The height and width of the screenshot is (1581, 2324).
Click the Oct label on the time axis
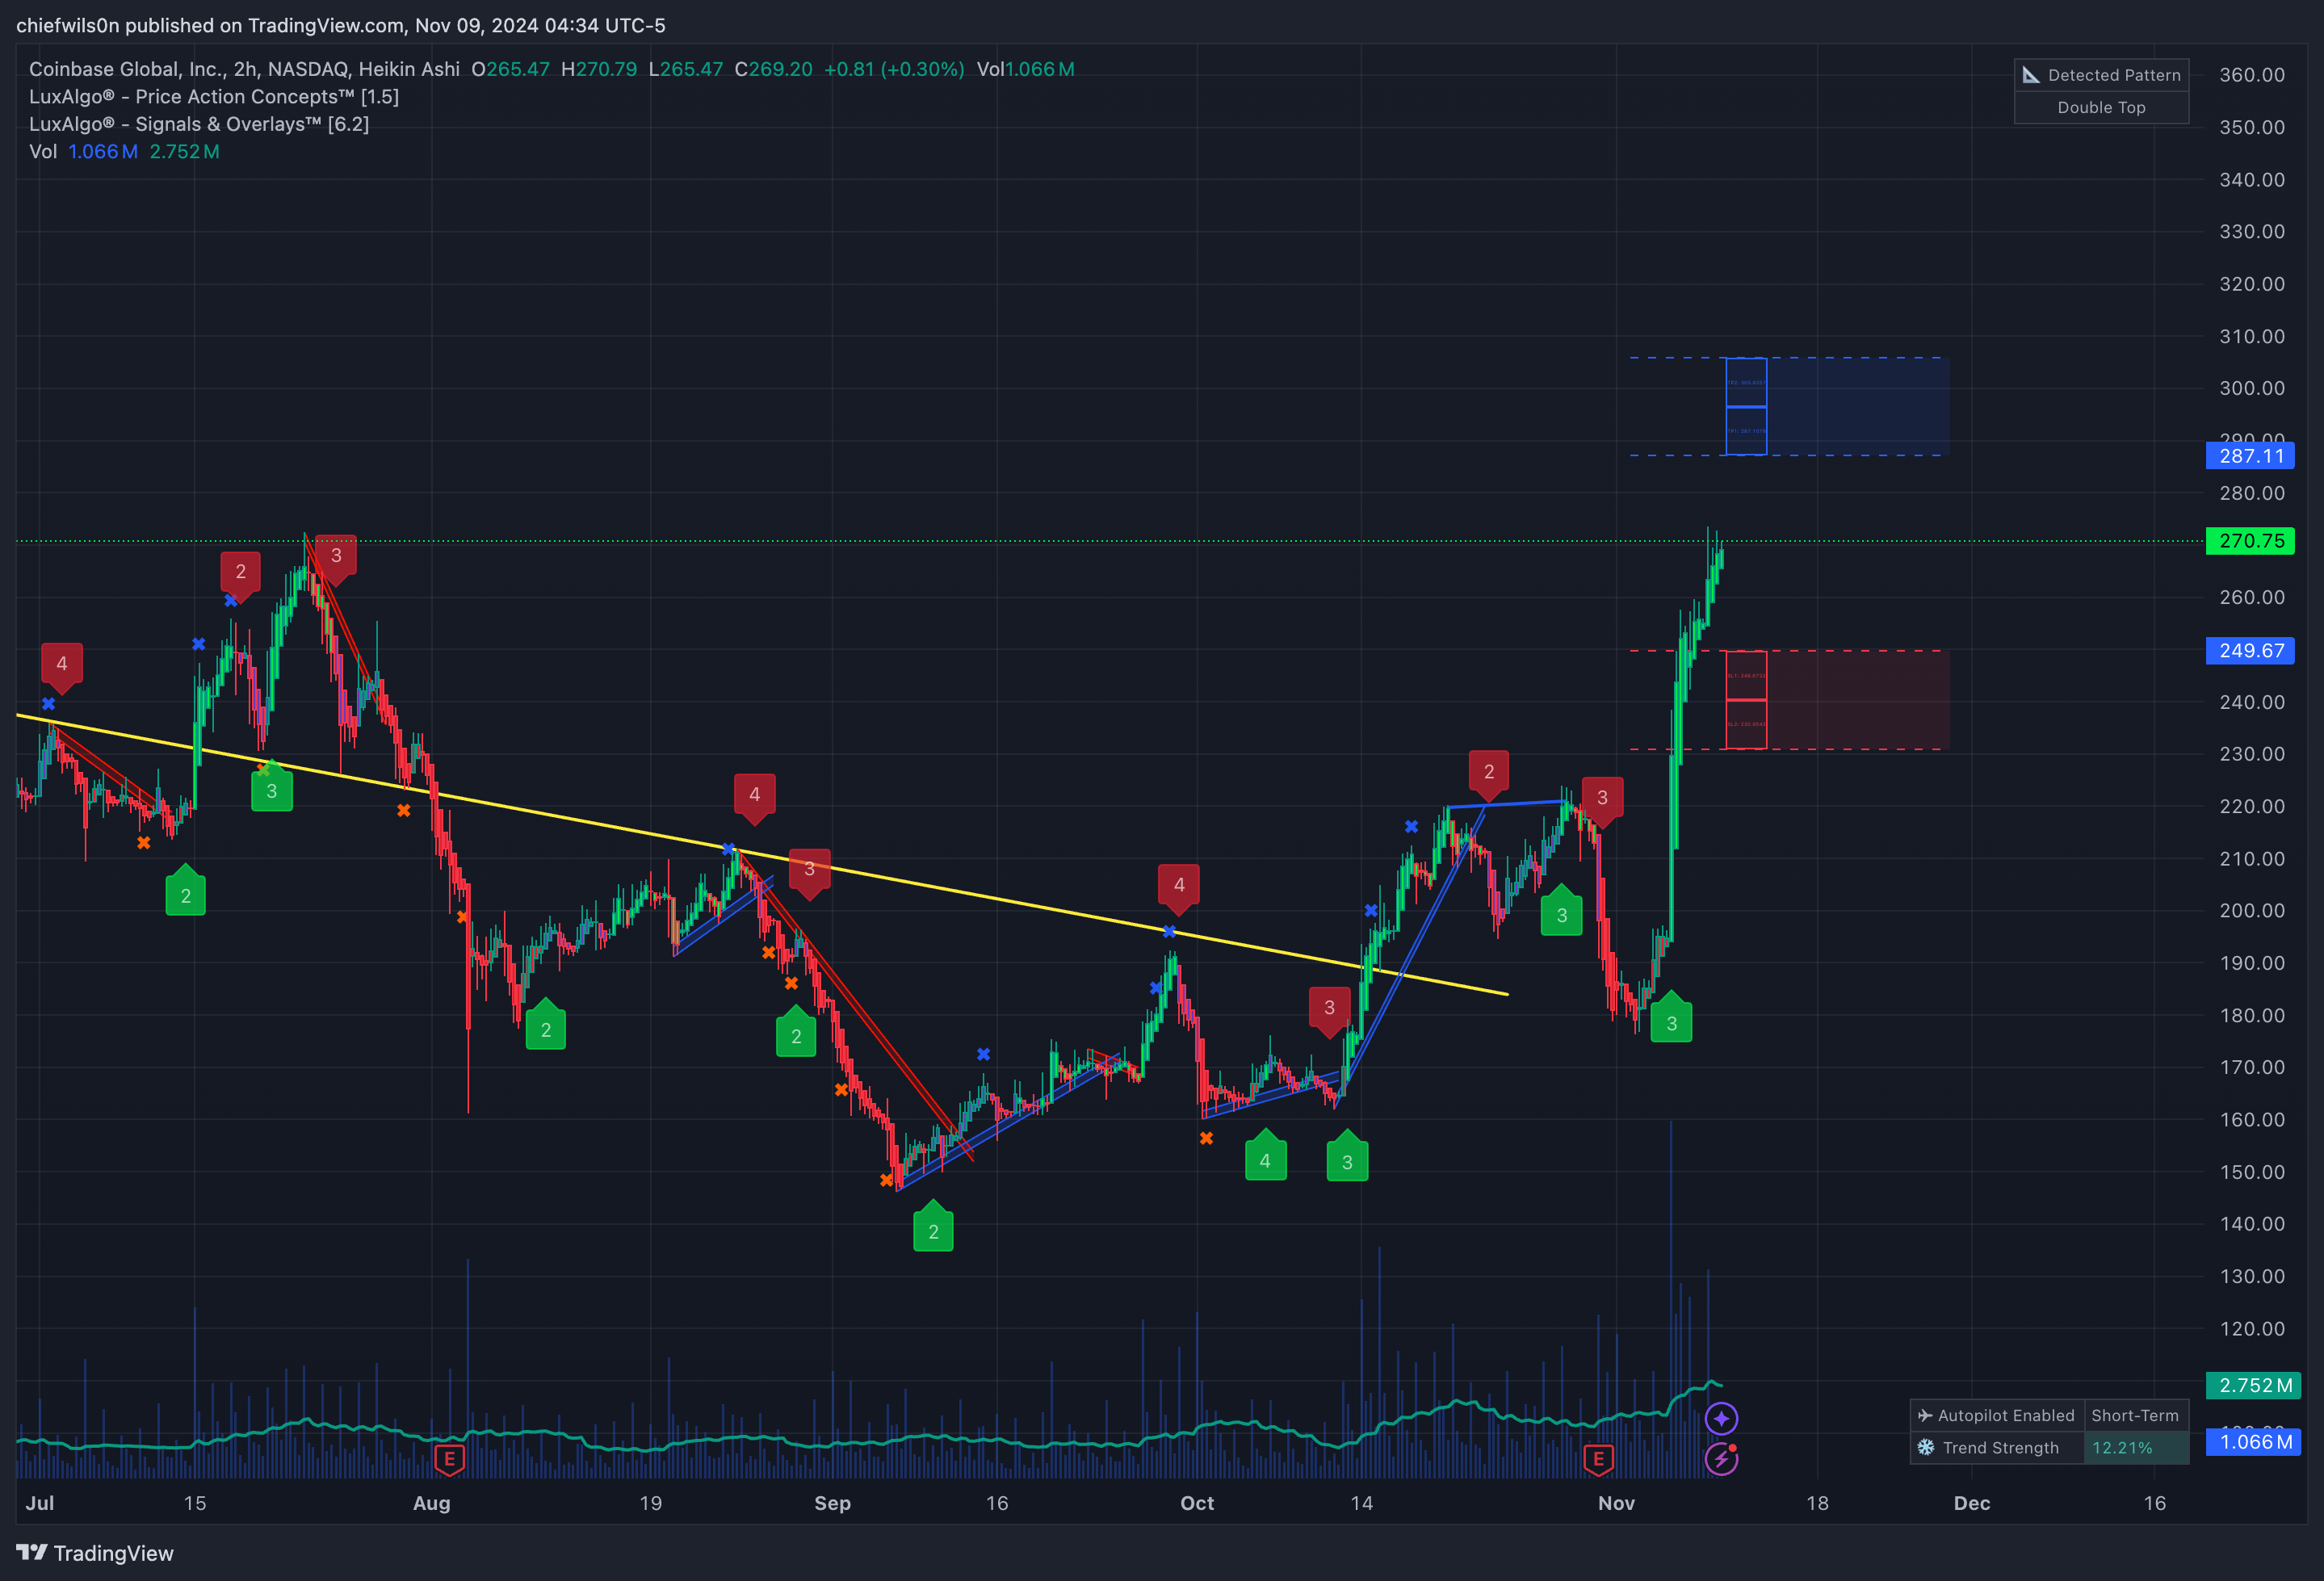point(1197,1503)
